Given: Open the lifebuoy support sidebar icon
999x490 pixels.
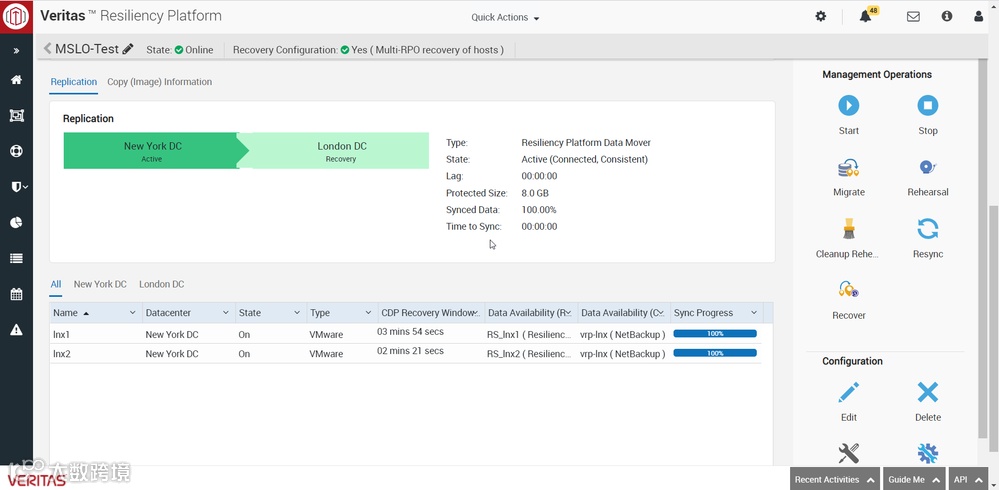Looking at the screenshot, I should point(16,151).
